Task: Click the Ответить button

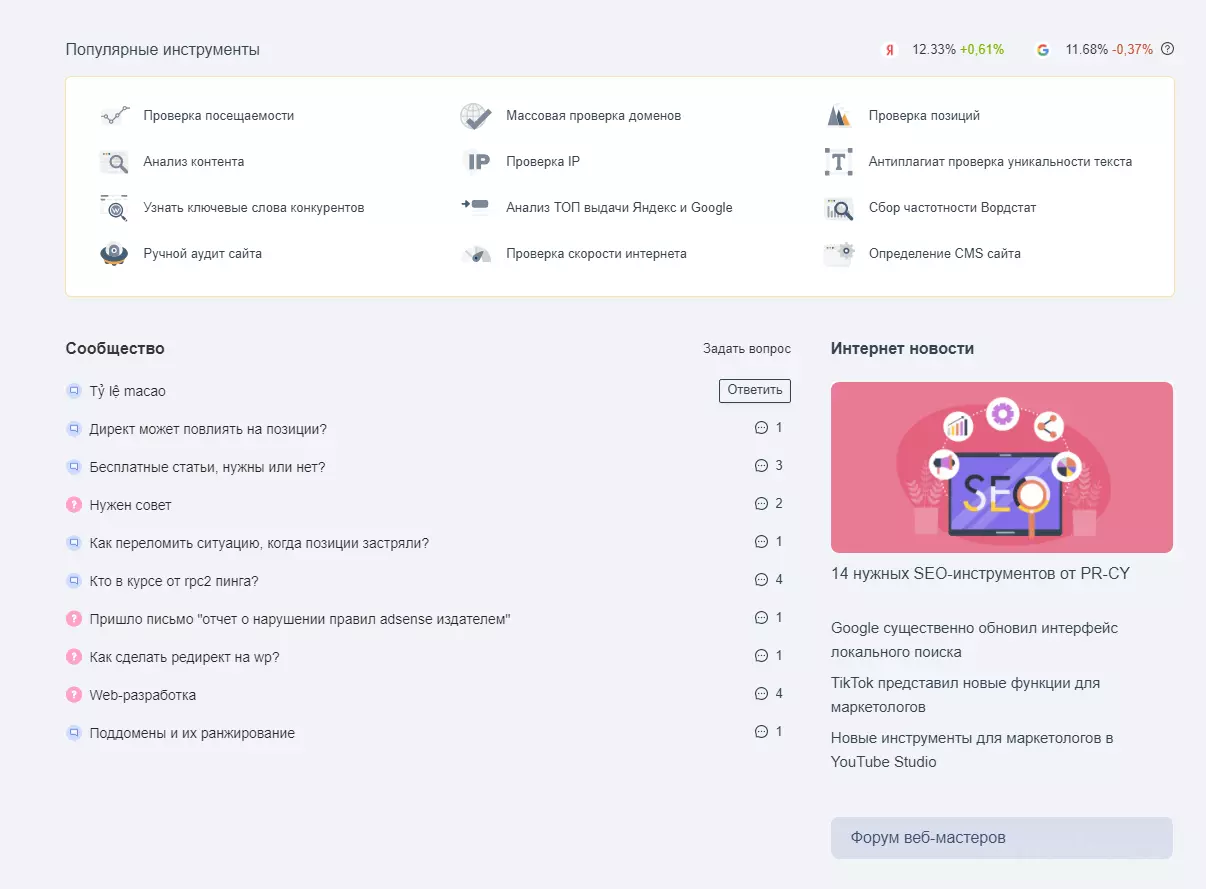Action: click(x=755, y=390)
